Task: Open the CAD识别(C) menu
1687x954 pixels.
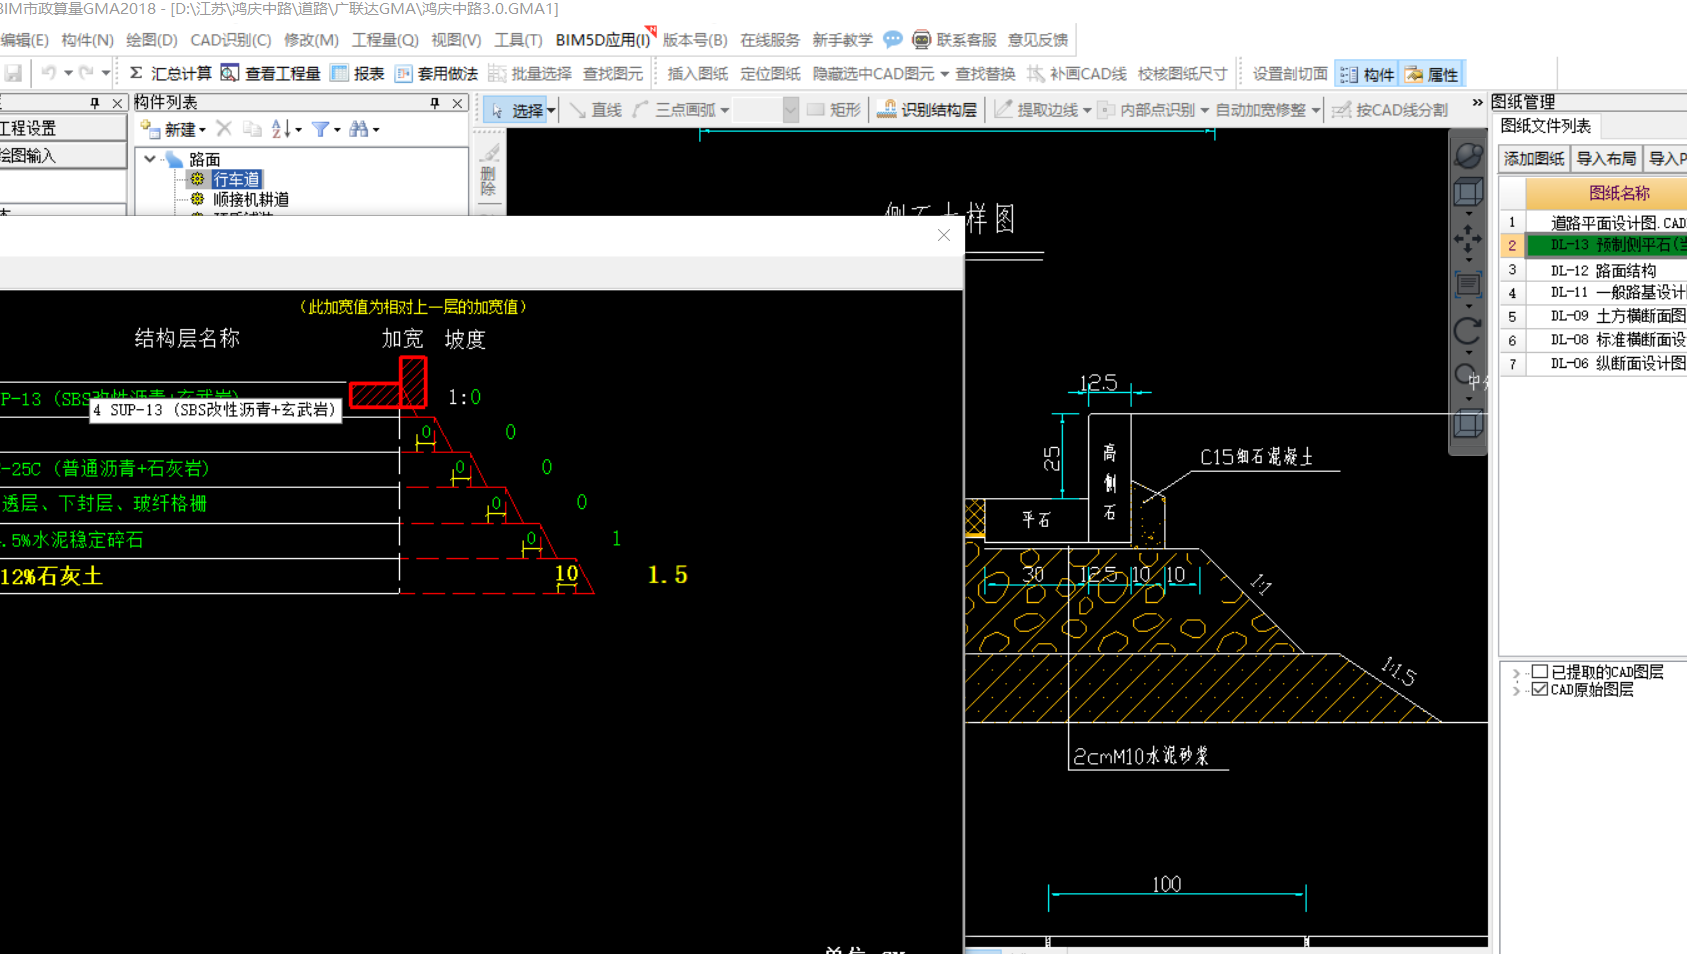Action: [230, 40]
